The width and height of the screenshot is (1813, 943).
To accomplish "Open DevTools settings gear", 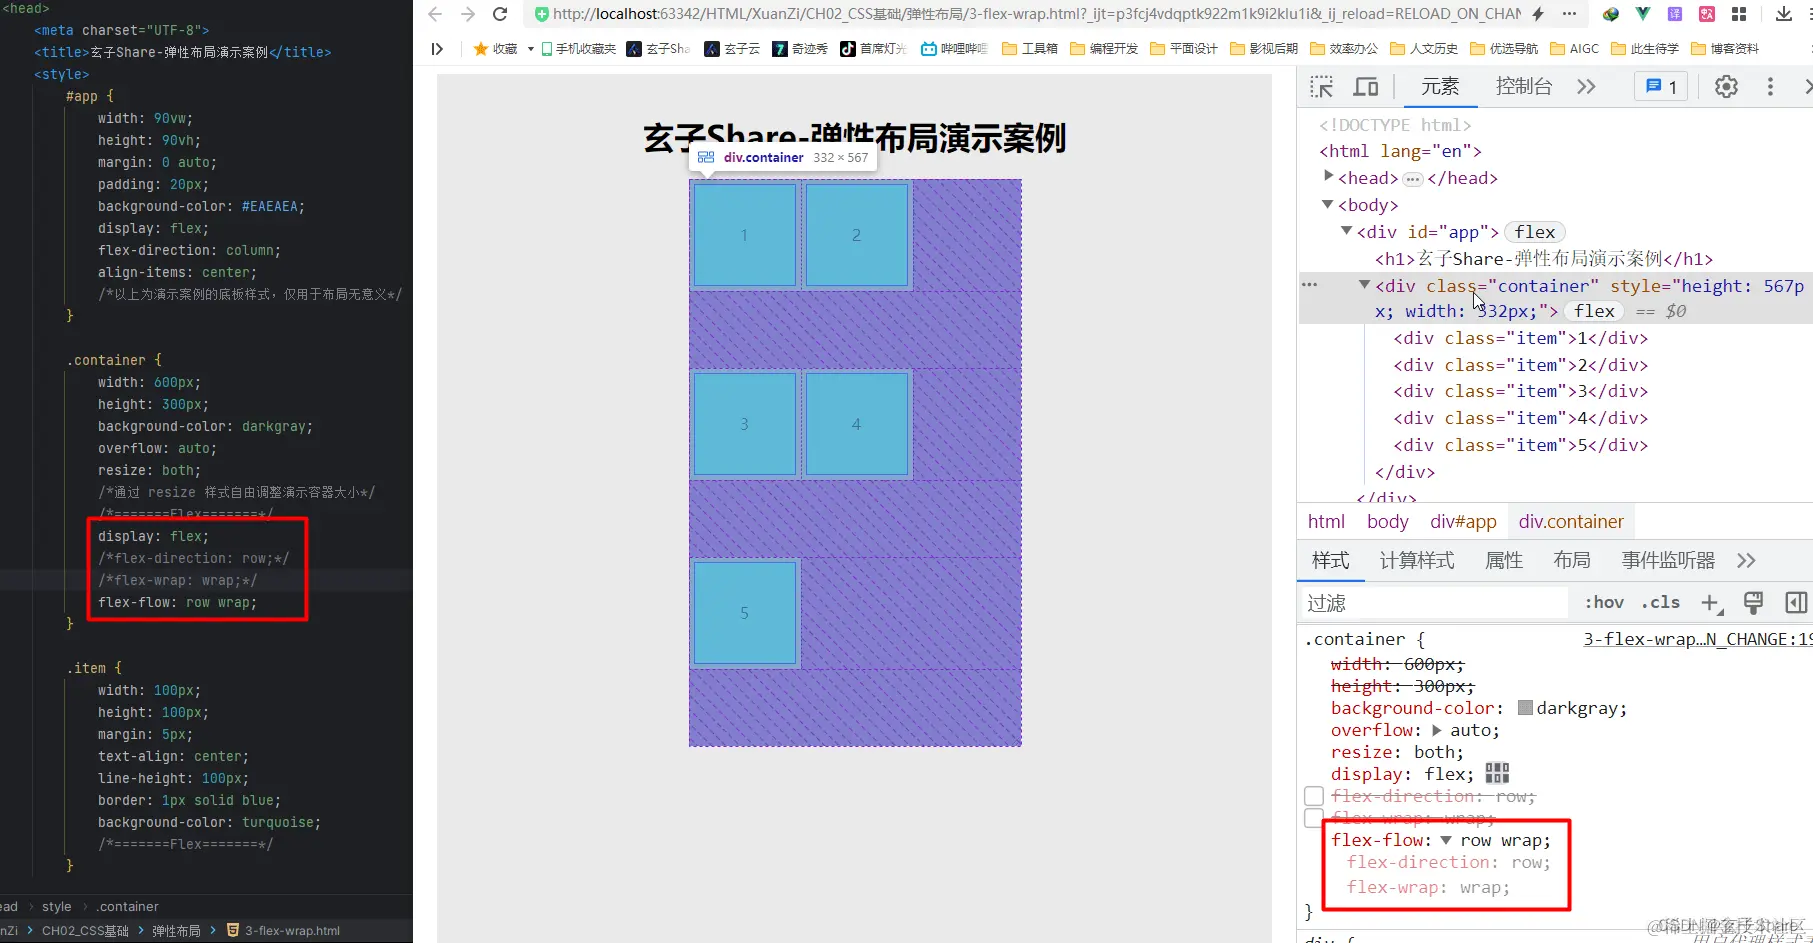I will [x=1726, y=87].
